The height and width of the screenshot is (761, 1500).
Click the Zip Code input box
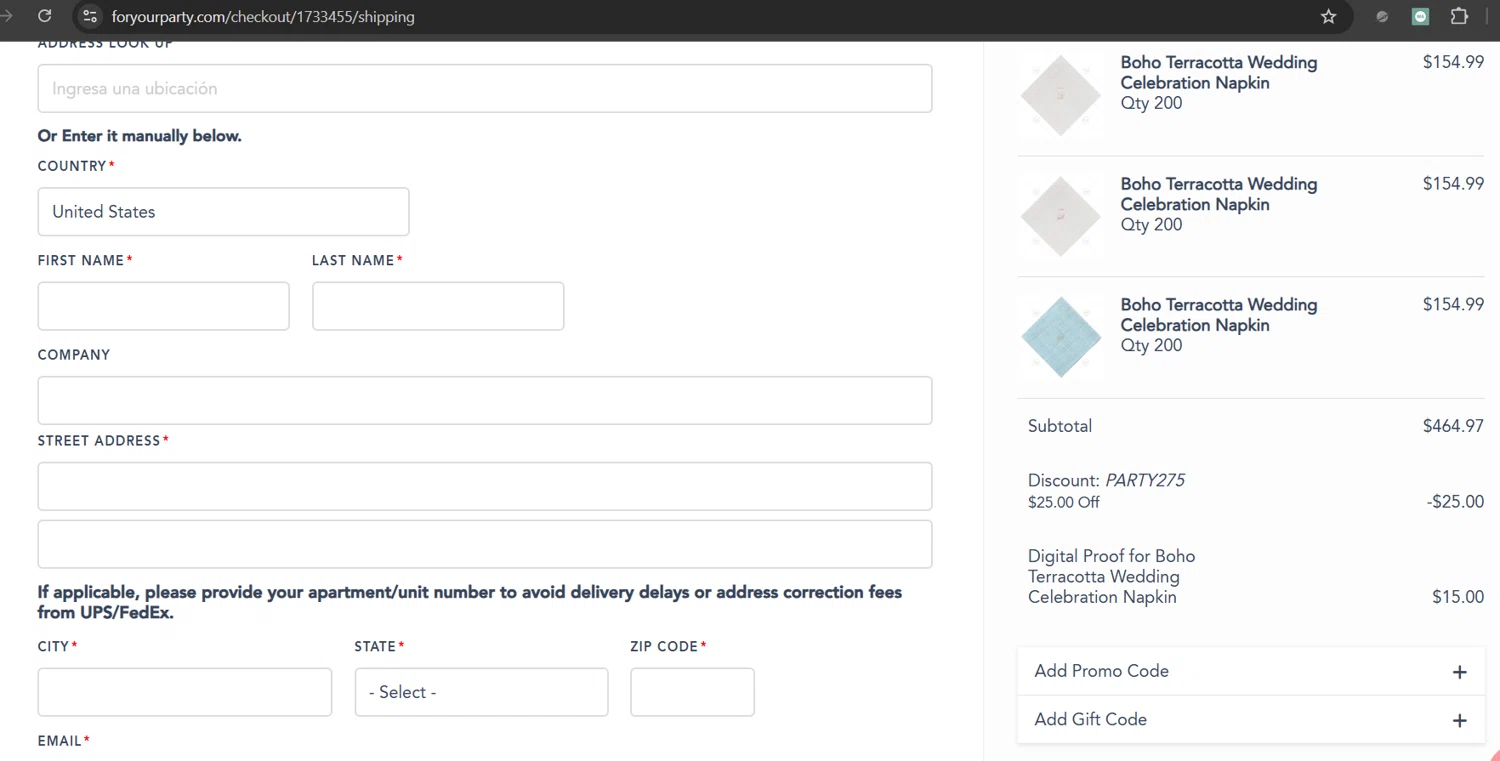coord(692,692)
